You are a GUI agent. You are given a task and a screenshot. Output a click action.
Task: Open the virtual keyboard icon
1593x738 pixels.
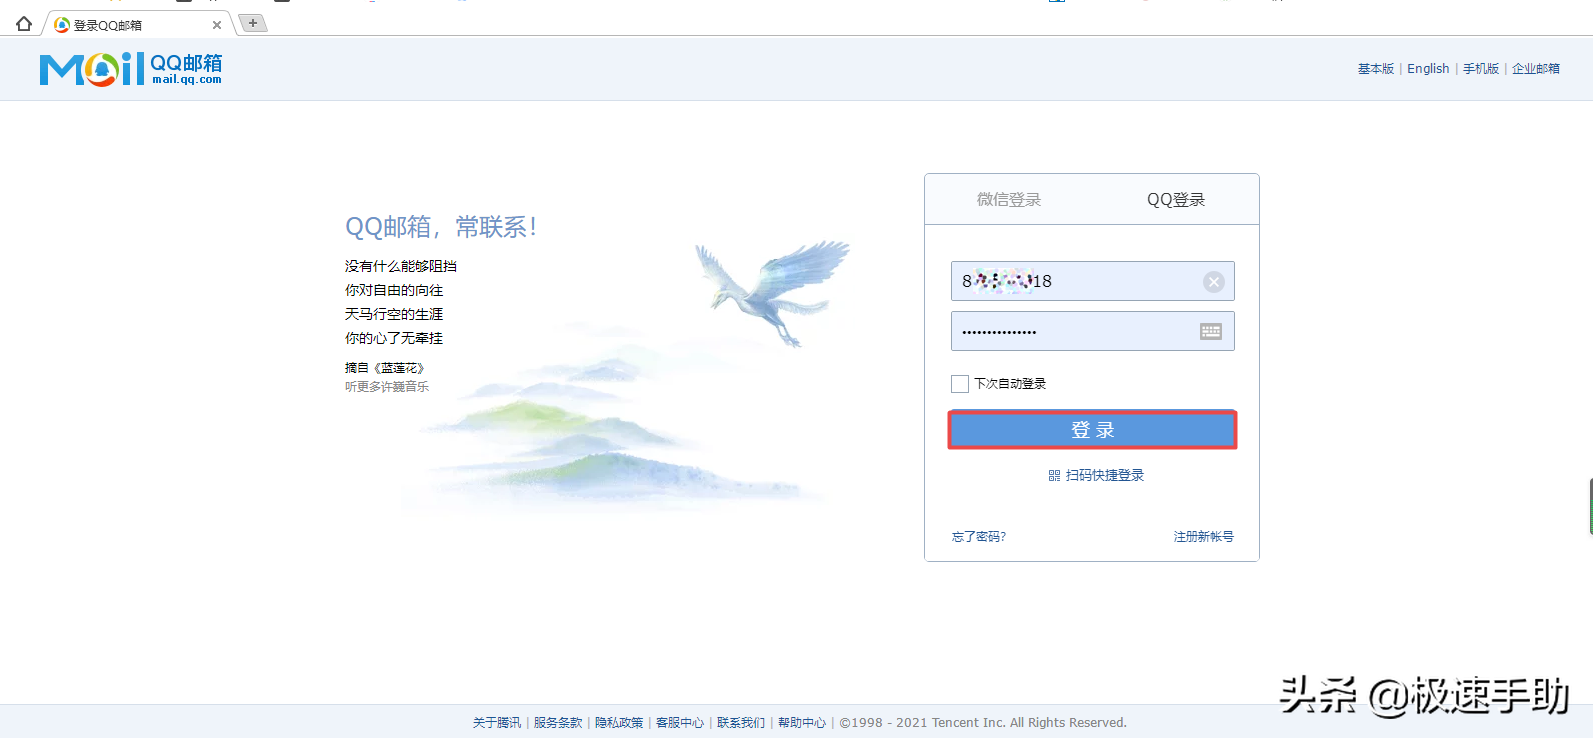[x=1210, y=331]
